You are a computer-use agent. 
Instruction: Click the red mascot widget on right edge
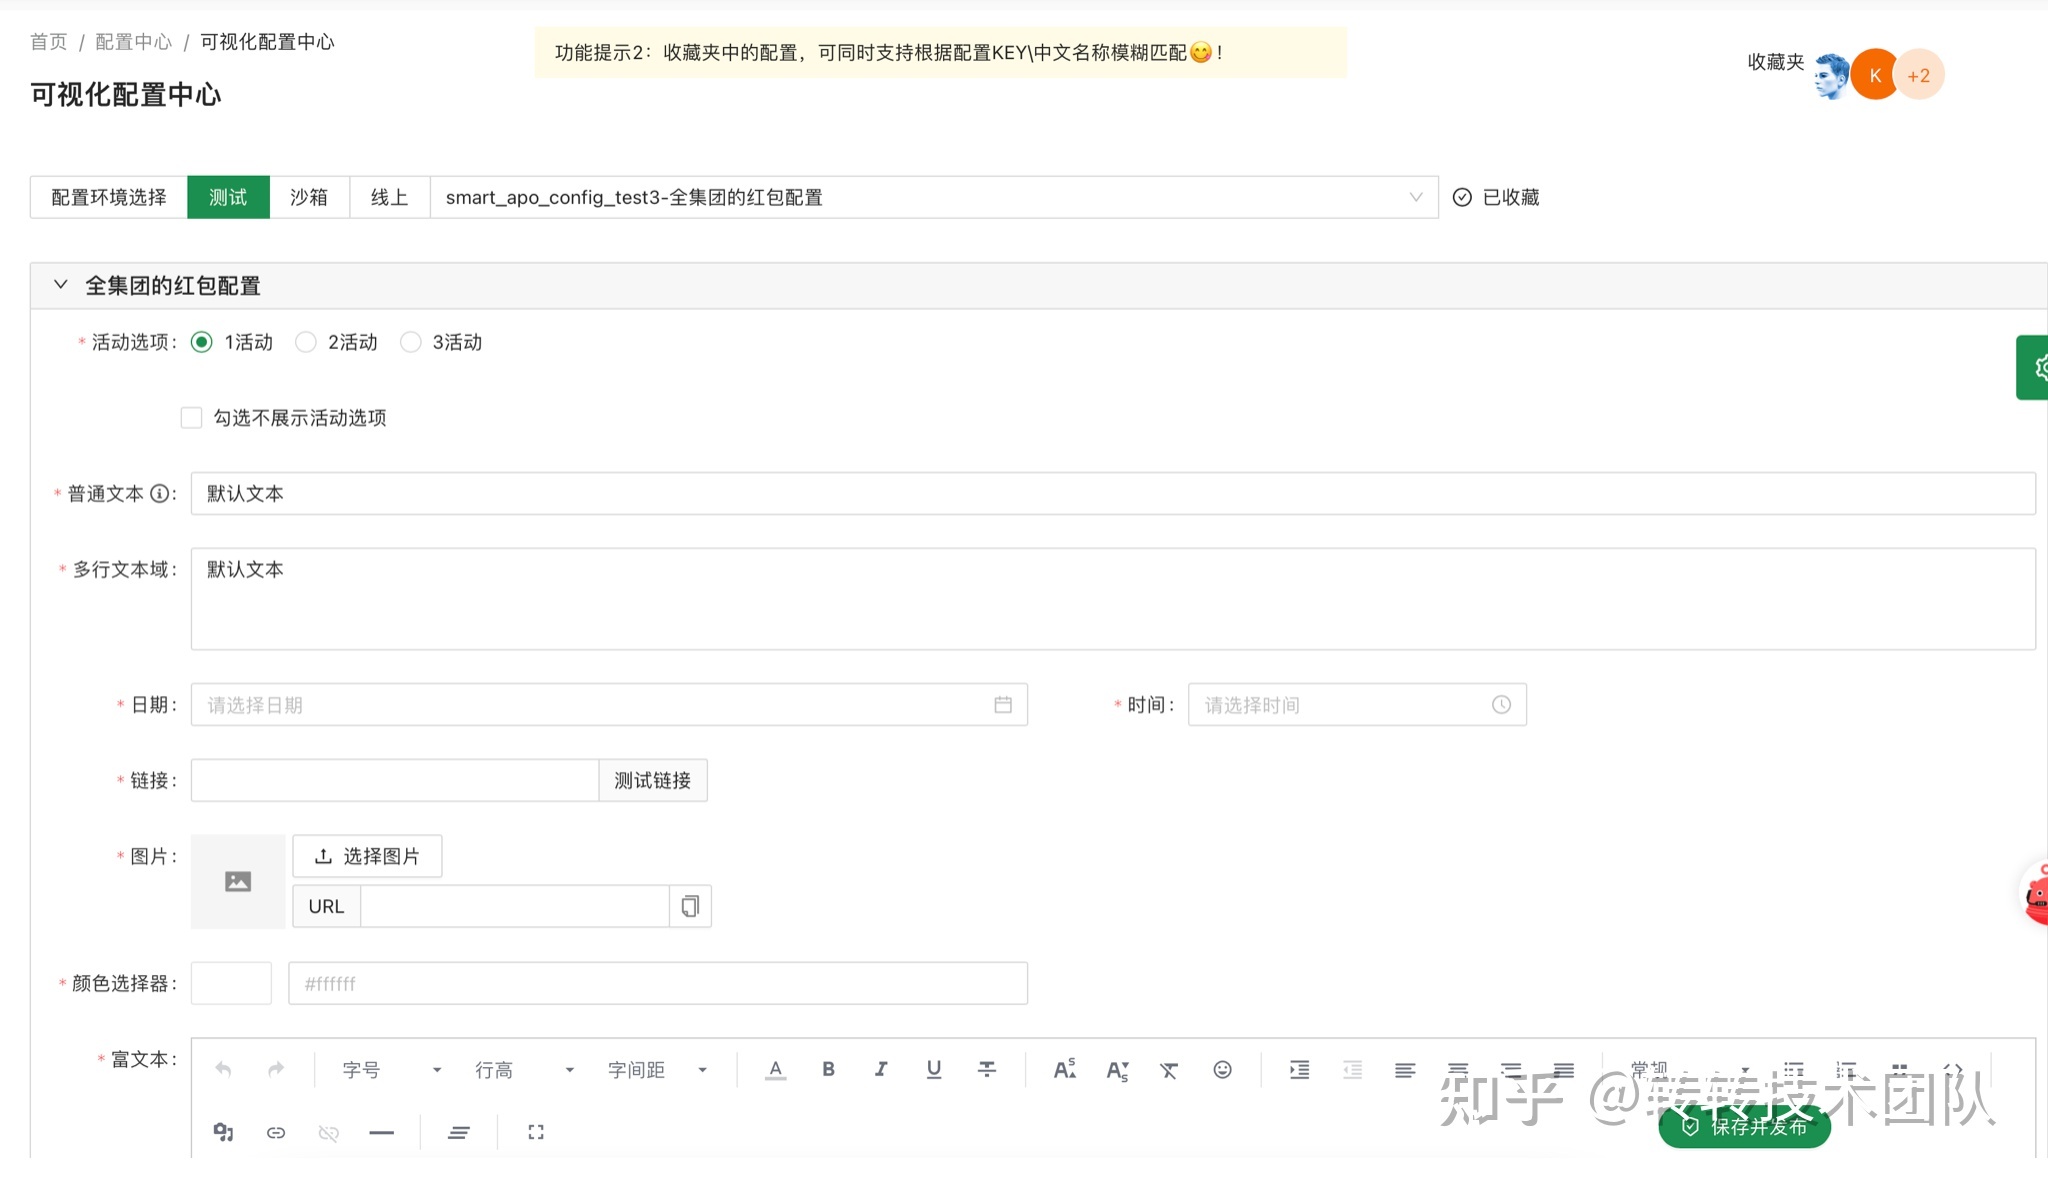[2035, 893]
